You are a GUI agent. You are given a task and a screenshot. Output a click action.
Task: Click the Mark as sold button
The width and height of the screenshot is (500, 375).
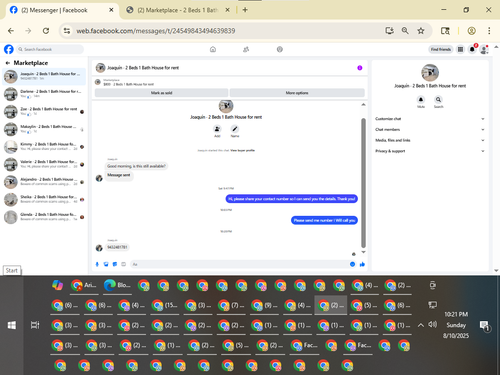tap(161, 93)
